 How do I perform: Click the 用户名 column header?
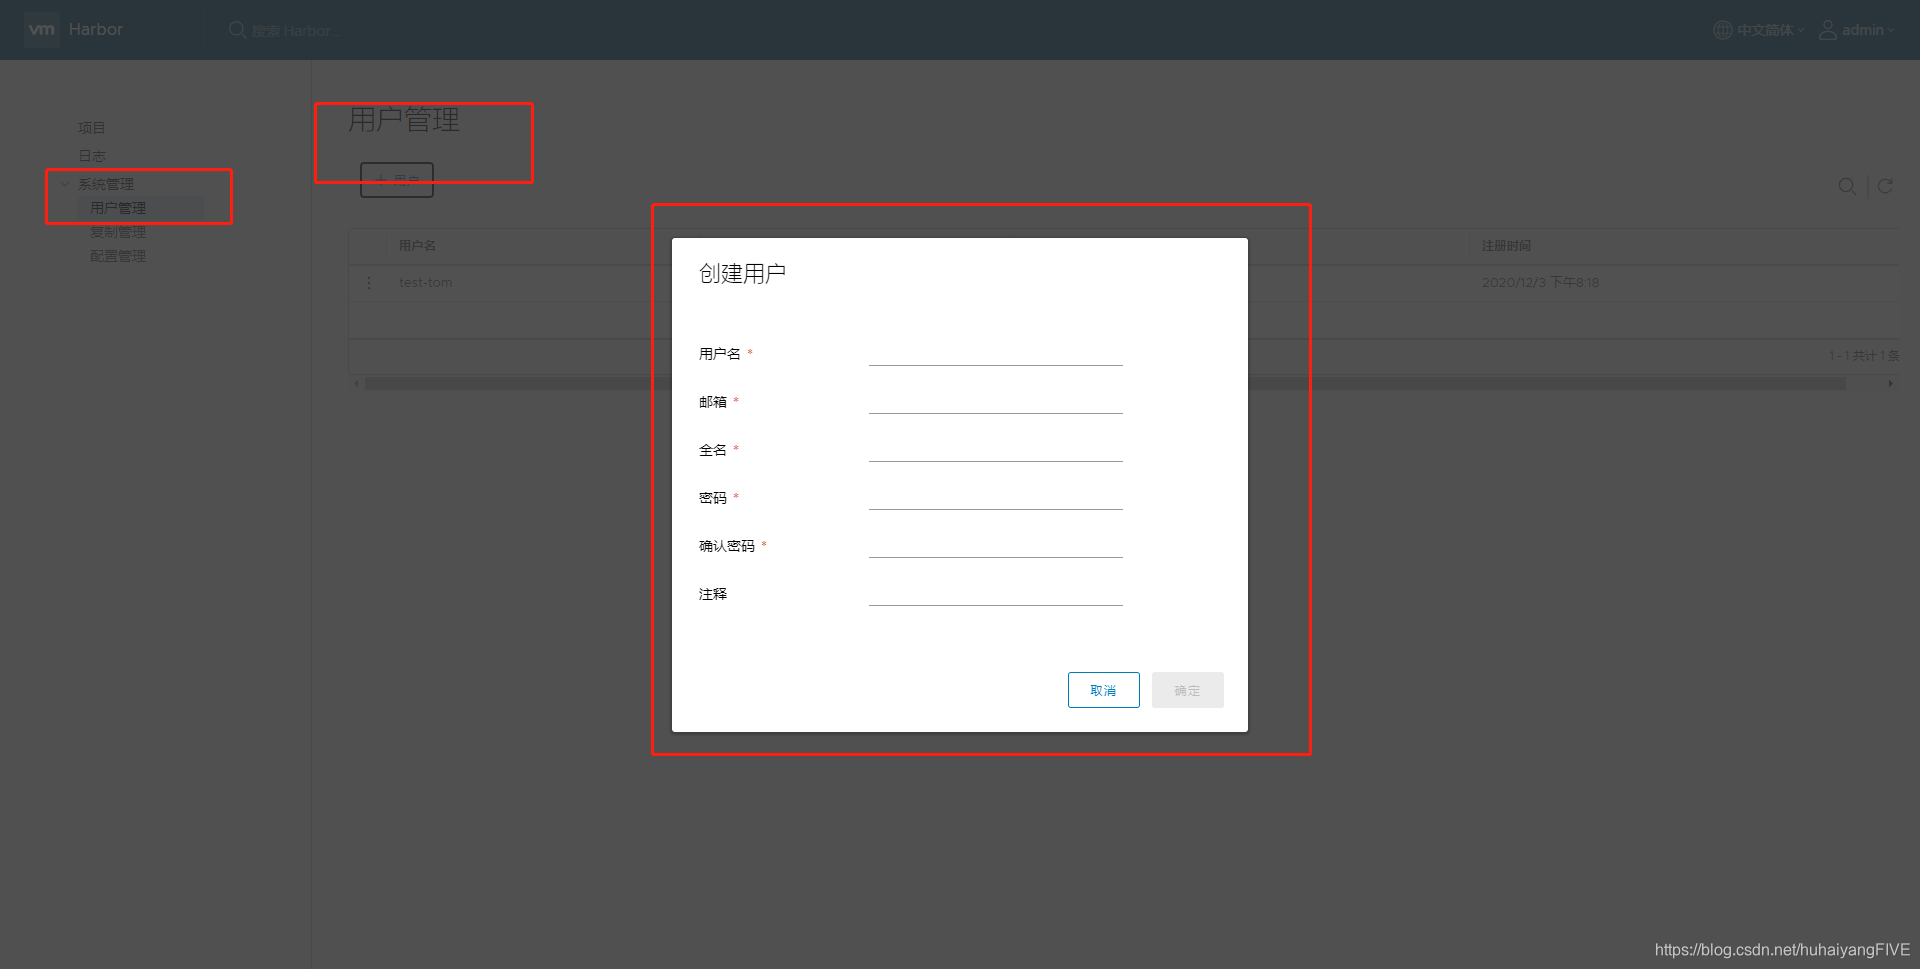click(417, 246)
